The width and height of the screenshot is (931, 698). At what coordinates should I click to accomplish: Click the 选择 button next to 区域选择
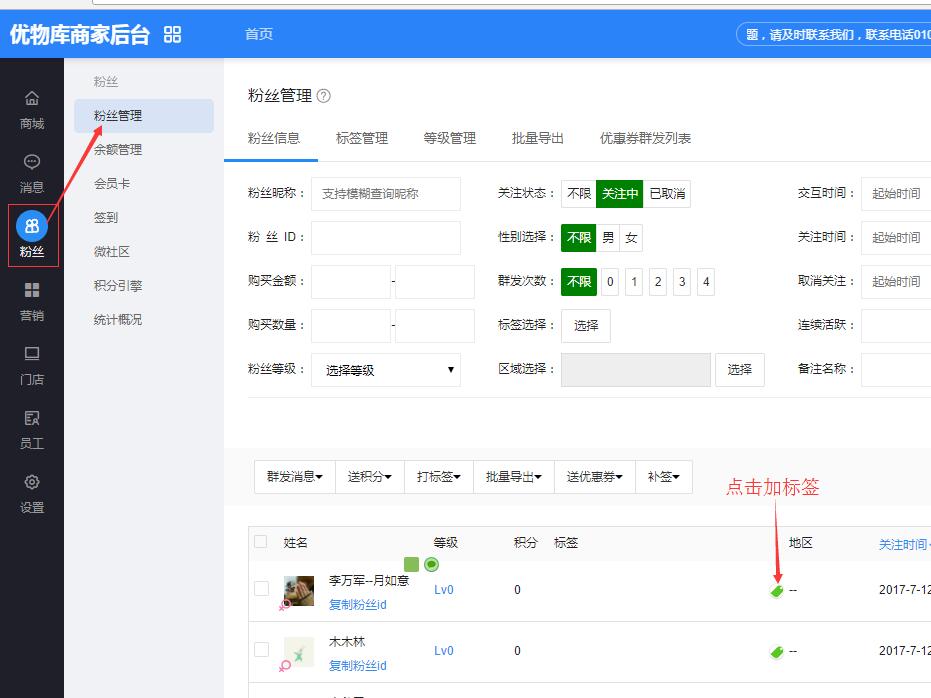point(739,370)
